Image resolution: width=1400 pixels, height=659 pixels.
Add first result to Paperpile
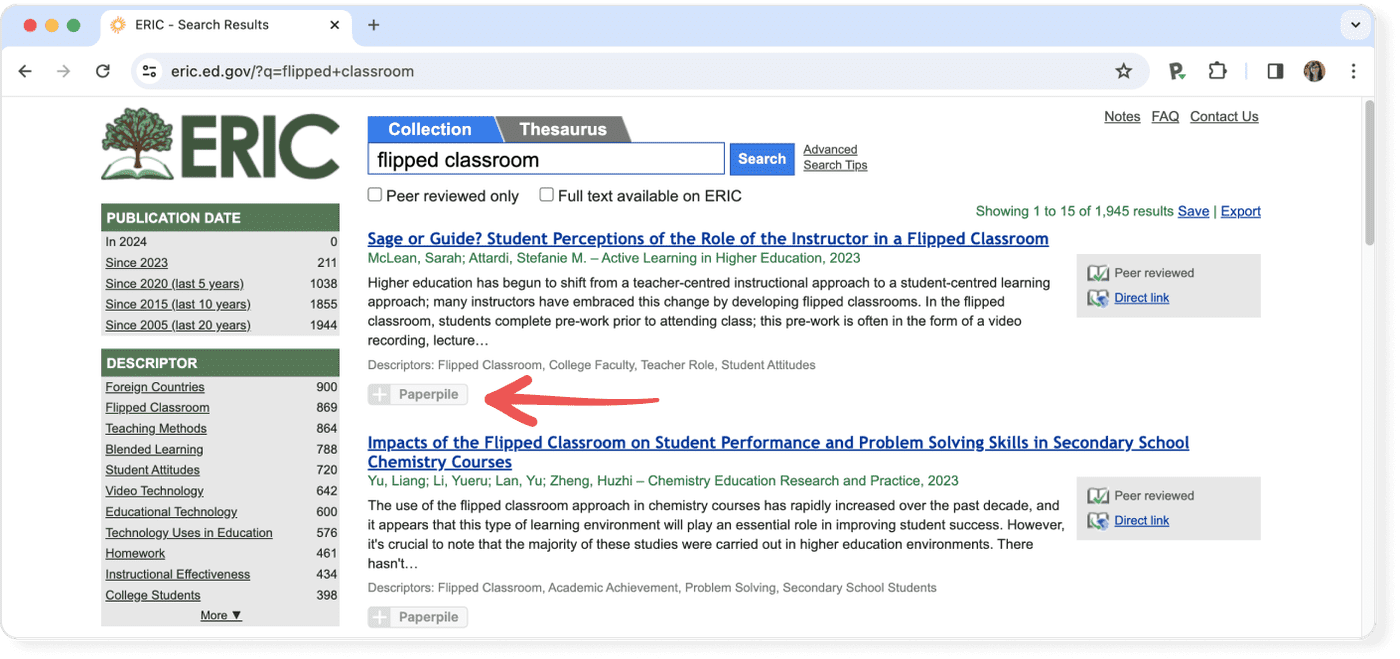(x=418, y=394)
